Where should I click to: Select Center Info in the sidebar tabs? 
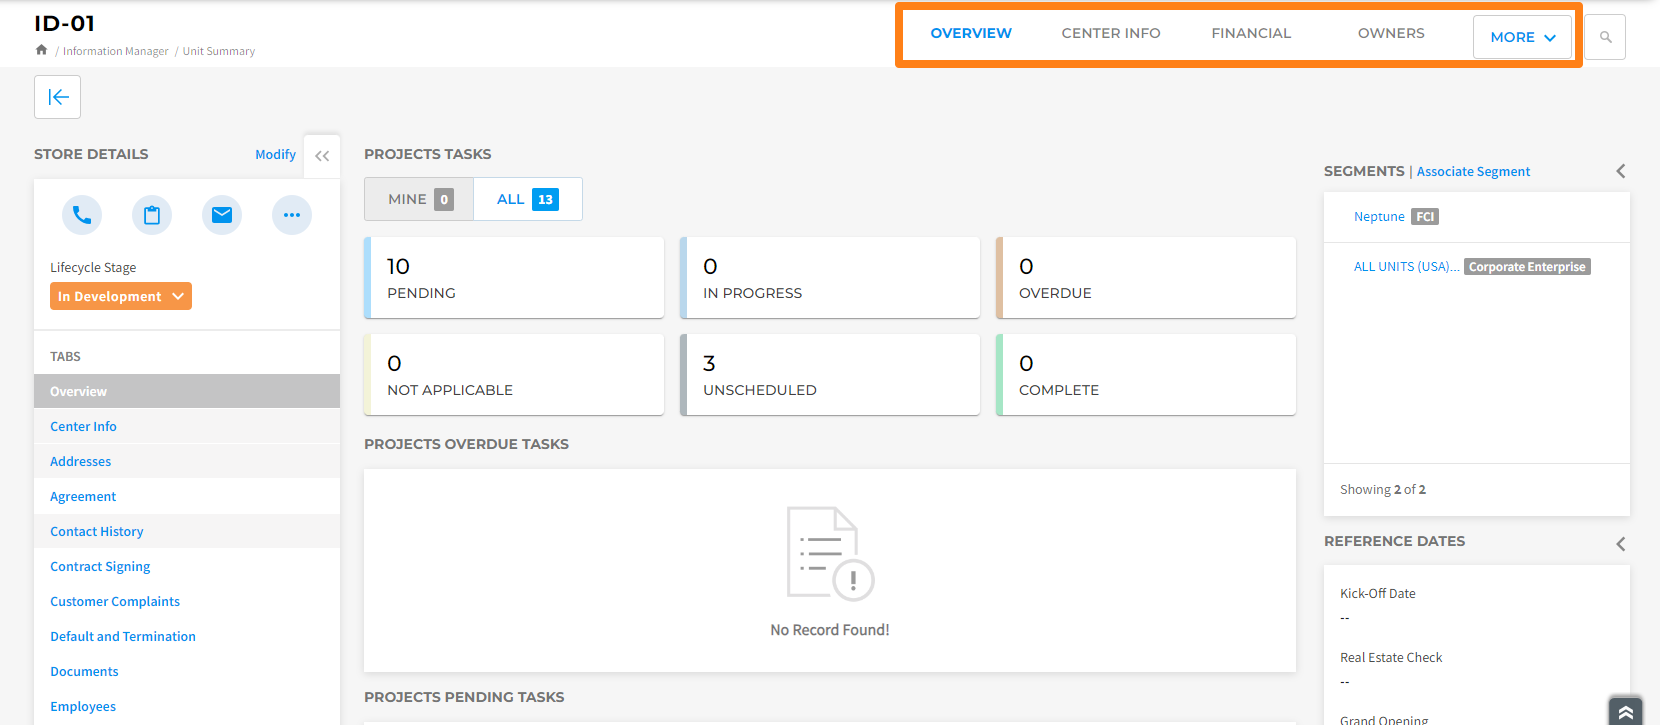click(x=187, y=426)
